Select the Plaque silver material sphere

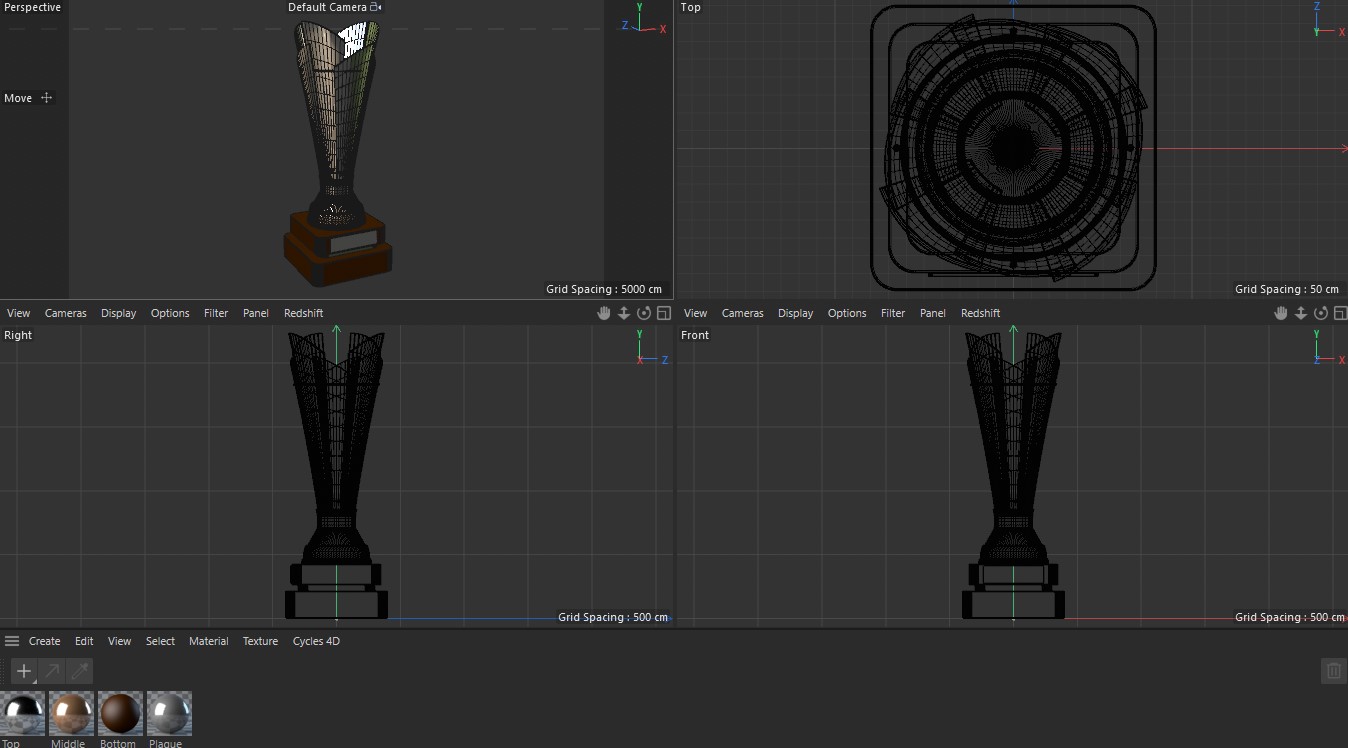pos(169,713)
